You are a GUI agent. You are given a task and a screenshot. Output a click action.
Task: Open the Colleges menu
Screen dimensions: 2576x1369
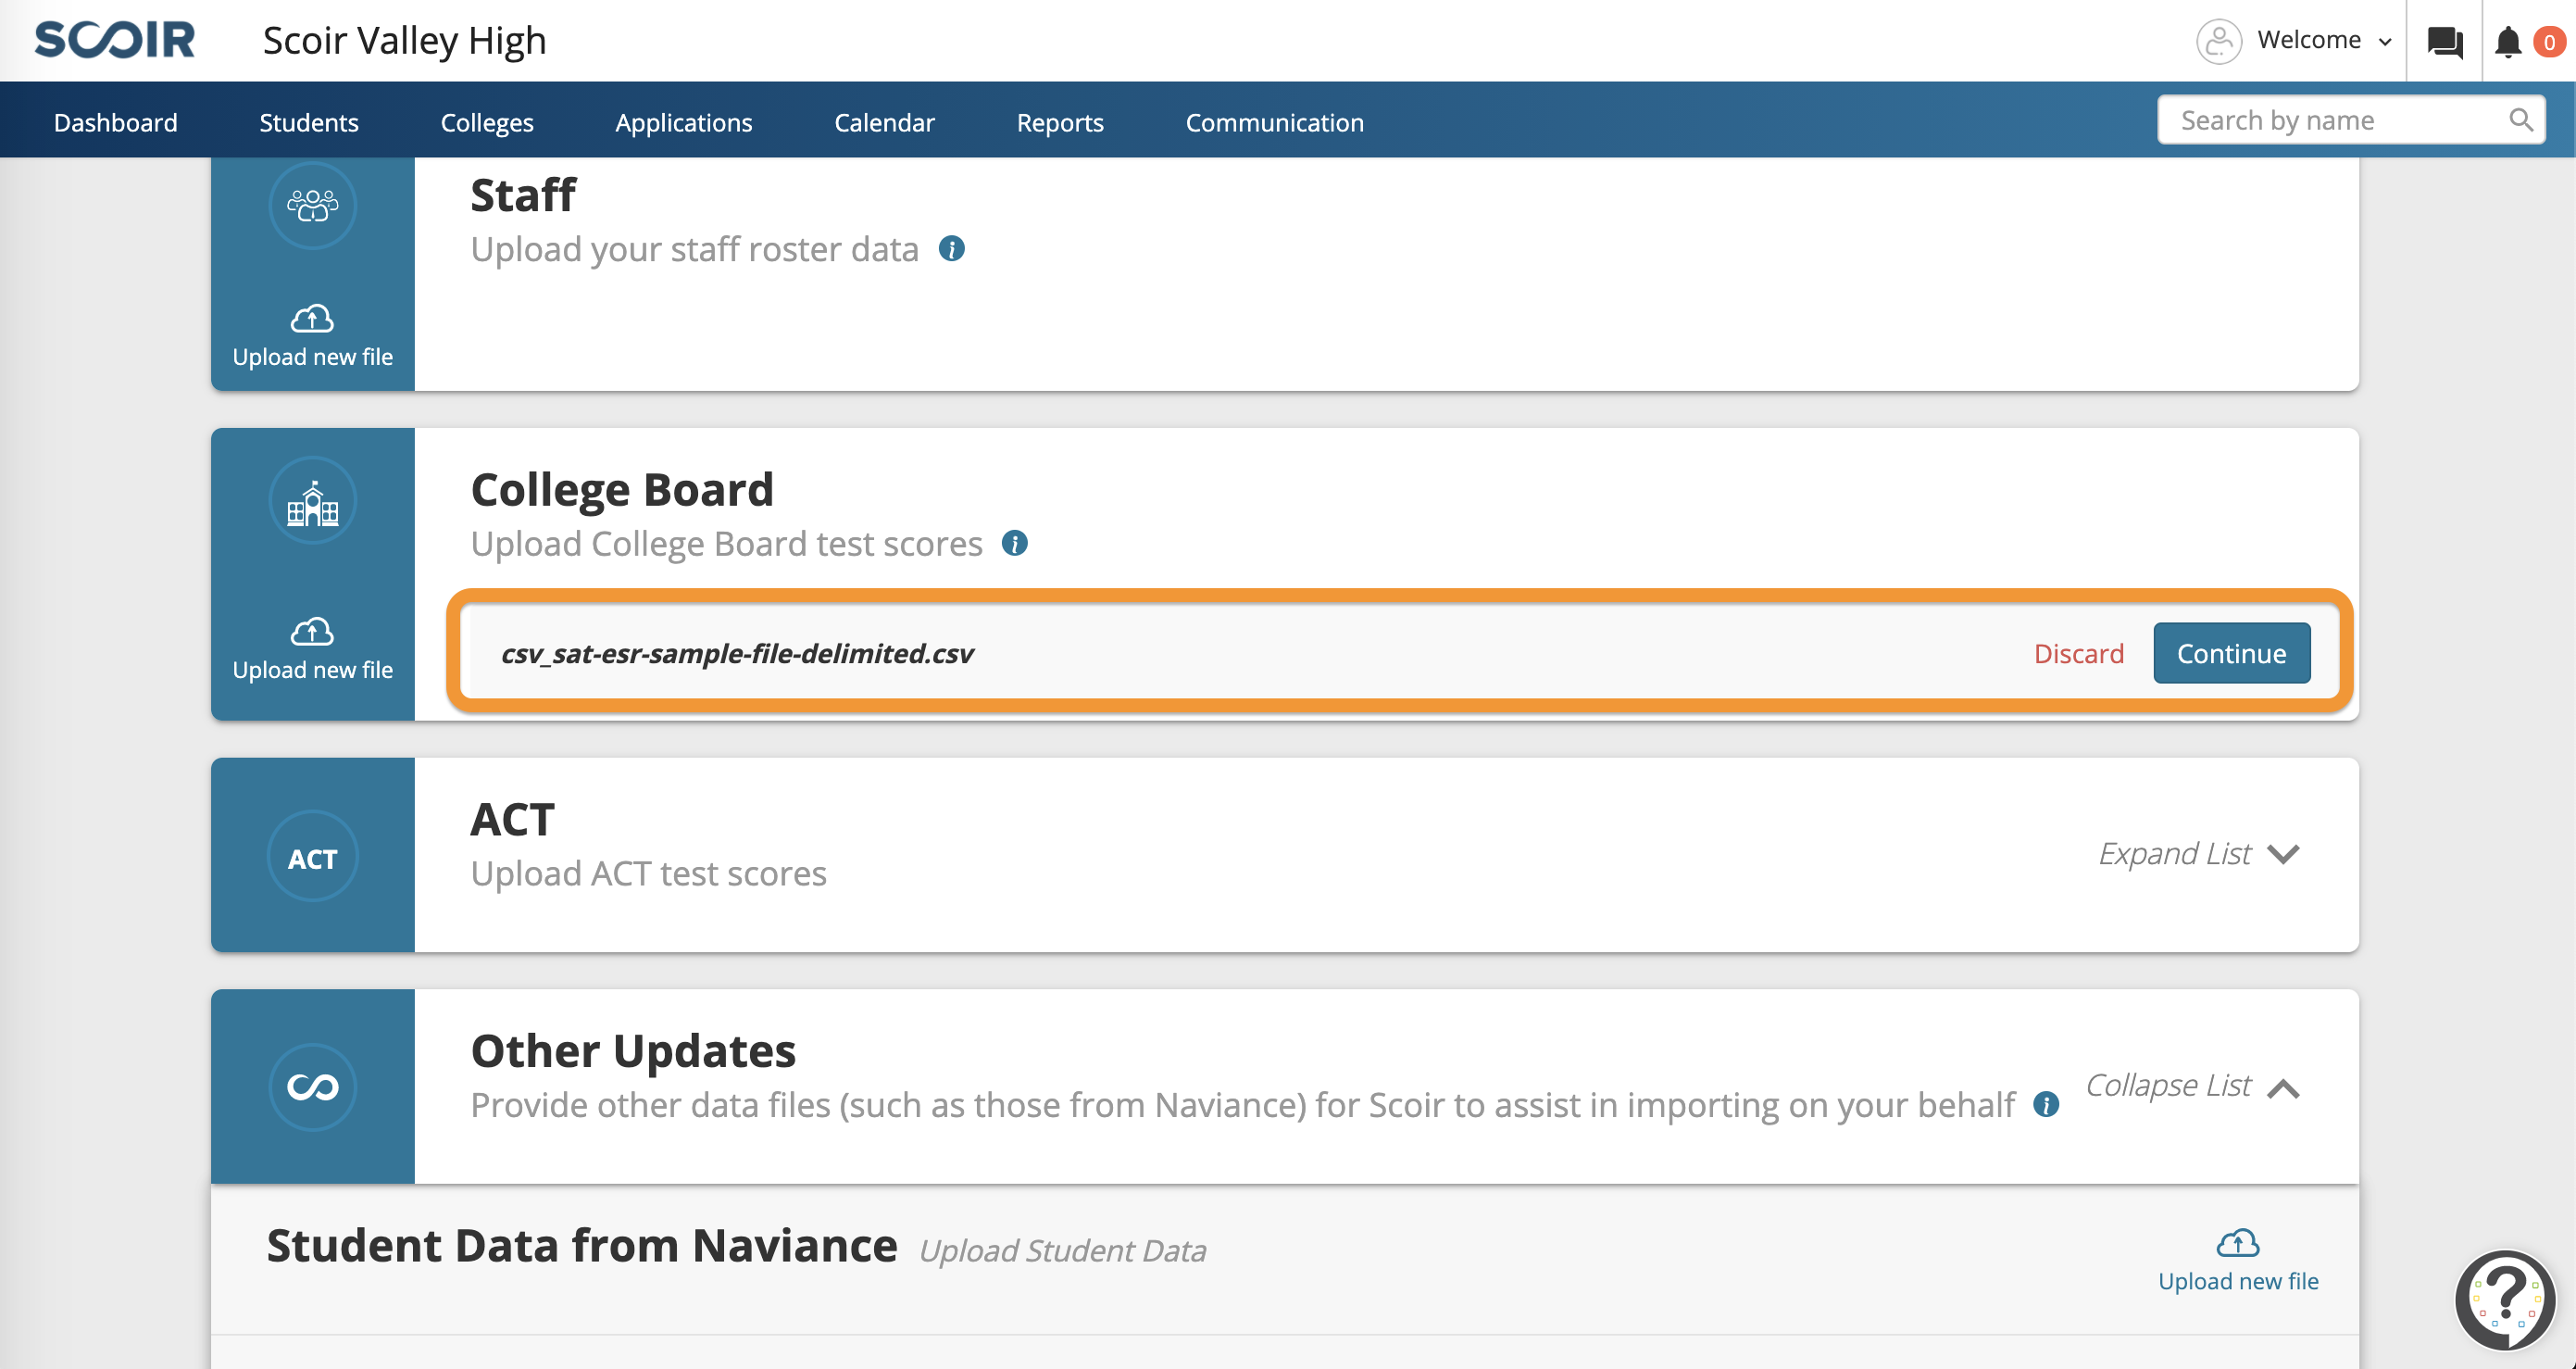(x=487, y=122)
